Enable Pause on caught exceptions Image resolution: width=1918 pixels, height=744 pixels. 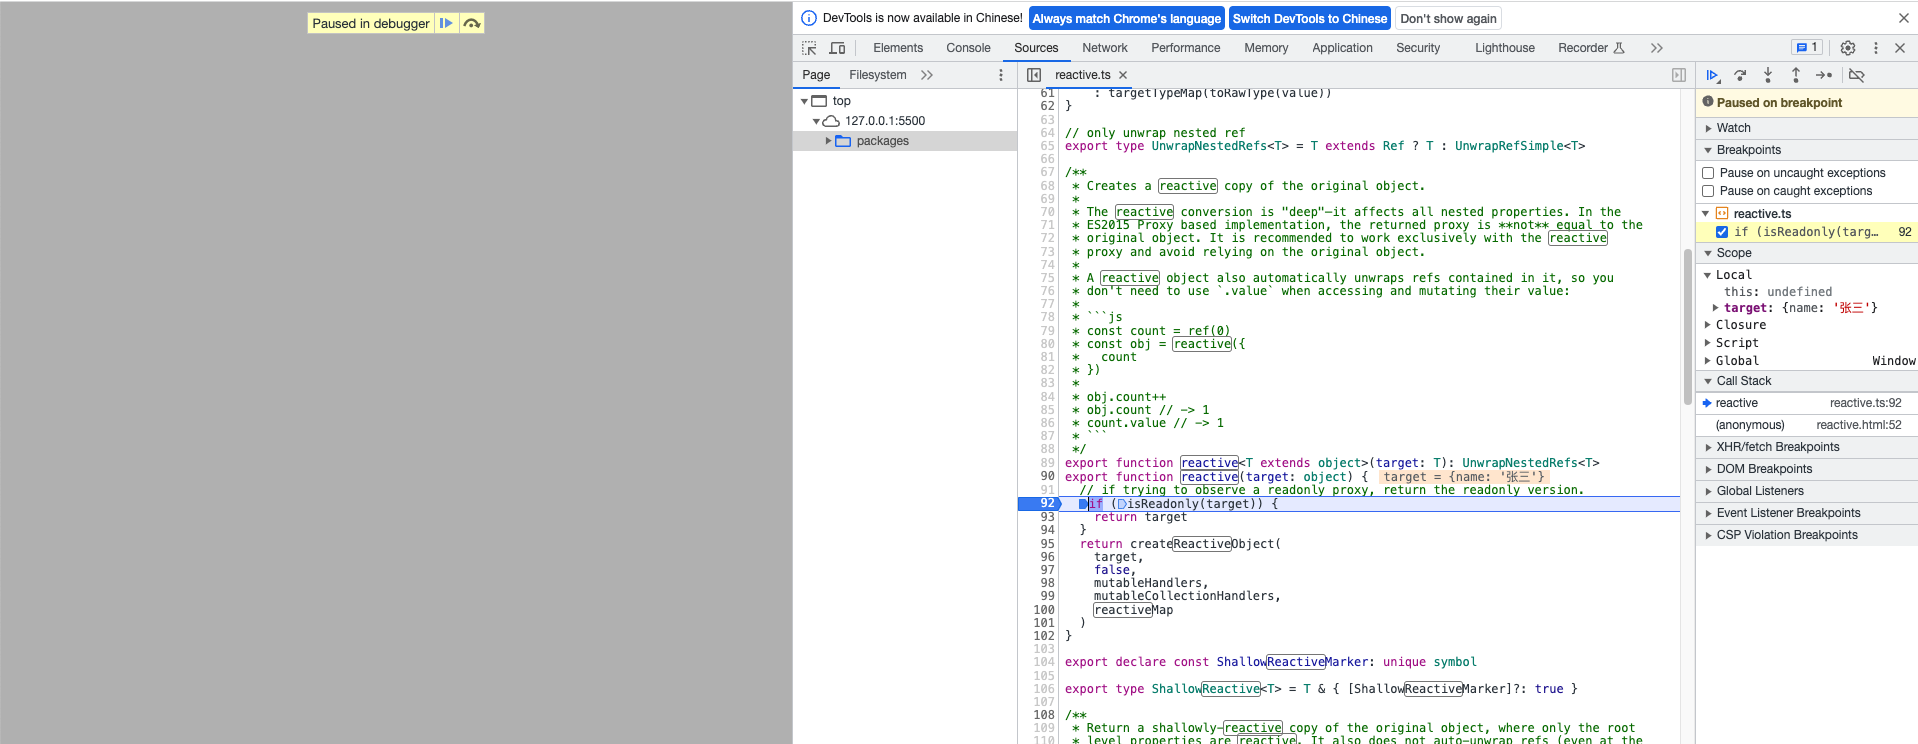[x=1708, y=191]
